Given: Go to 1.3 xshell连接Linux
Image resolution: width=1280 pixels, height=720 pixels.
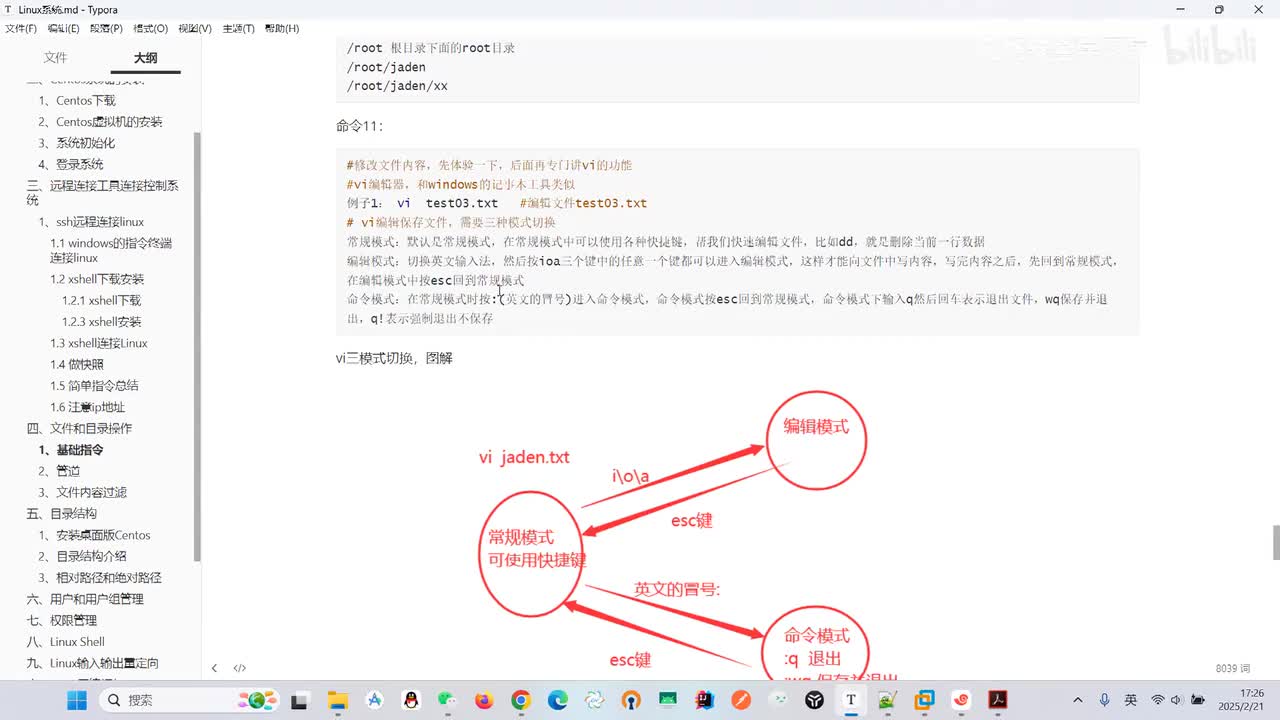Looking at the screenshot, I should tap(99, 343).
